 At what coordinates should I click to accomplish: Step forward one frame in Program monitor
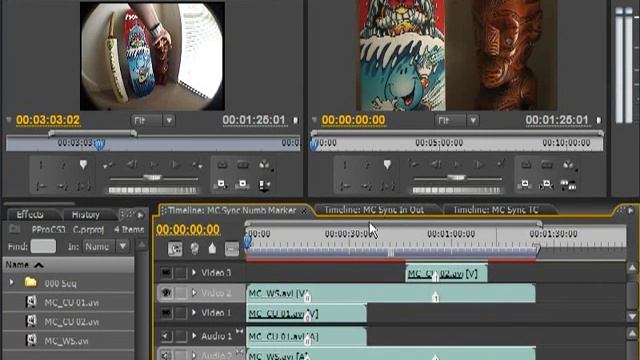point(479,164)
